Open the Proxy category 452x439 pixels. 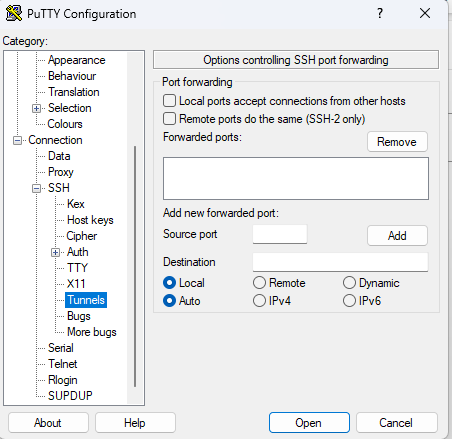(x=61, y=172)
